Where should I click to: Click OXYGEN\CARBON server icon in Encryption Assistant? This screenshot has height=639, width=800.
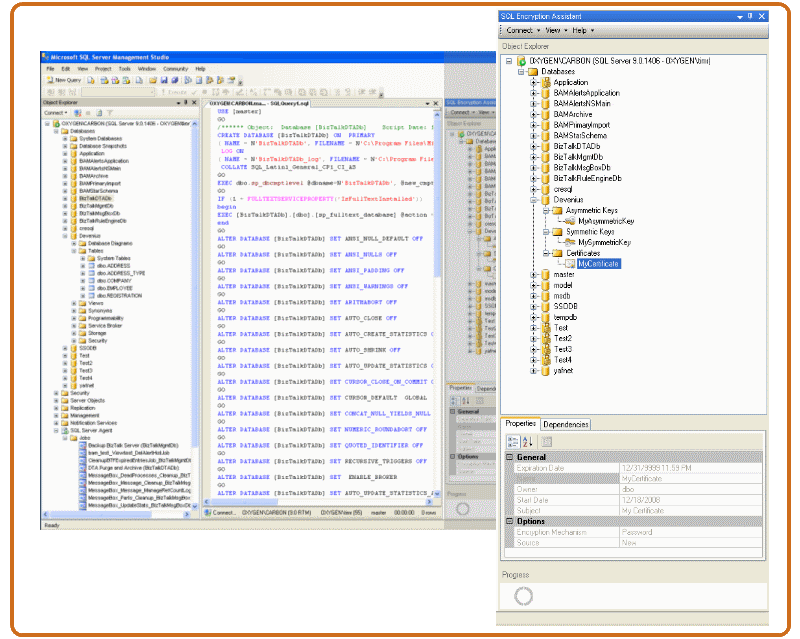pyautogui.click(x=521, y=61)
